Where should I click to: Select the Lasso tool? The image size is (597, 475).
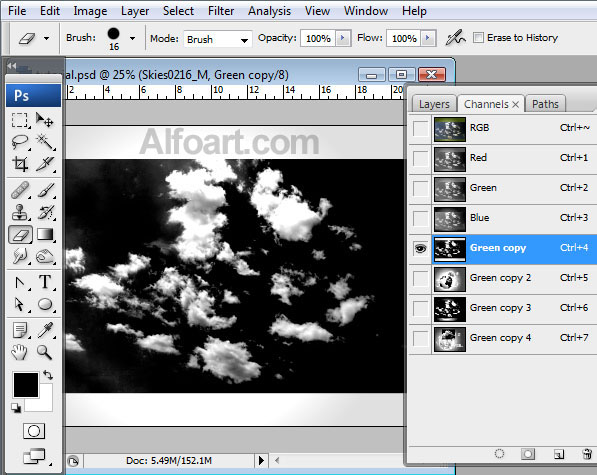click(20, 142)
